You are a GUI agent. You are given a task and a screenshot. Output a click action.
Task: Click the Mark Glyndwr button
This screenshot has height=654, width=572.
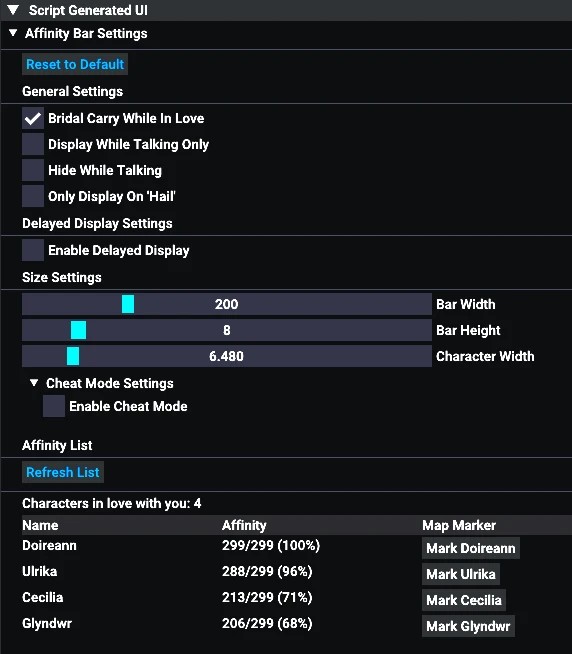click(x=468, y=626)
